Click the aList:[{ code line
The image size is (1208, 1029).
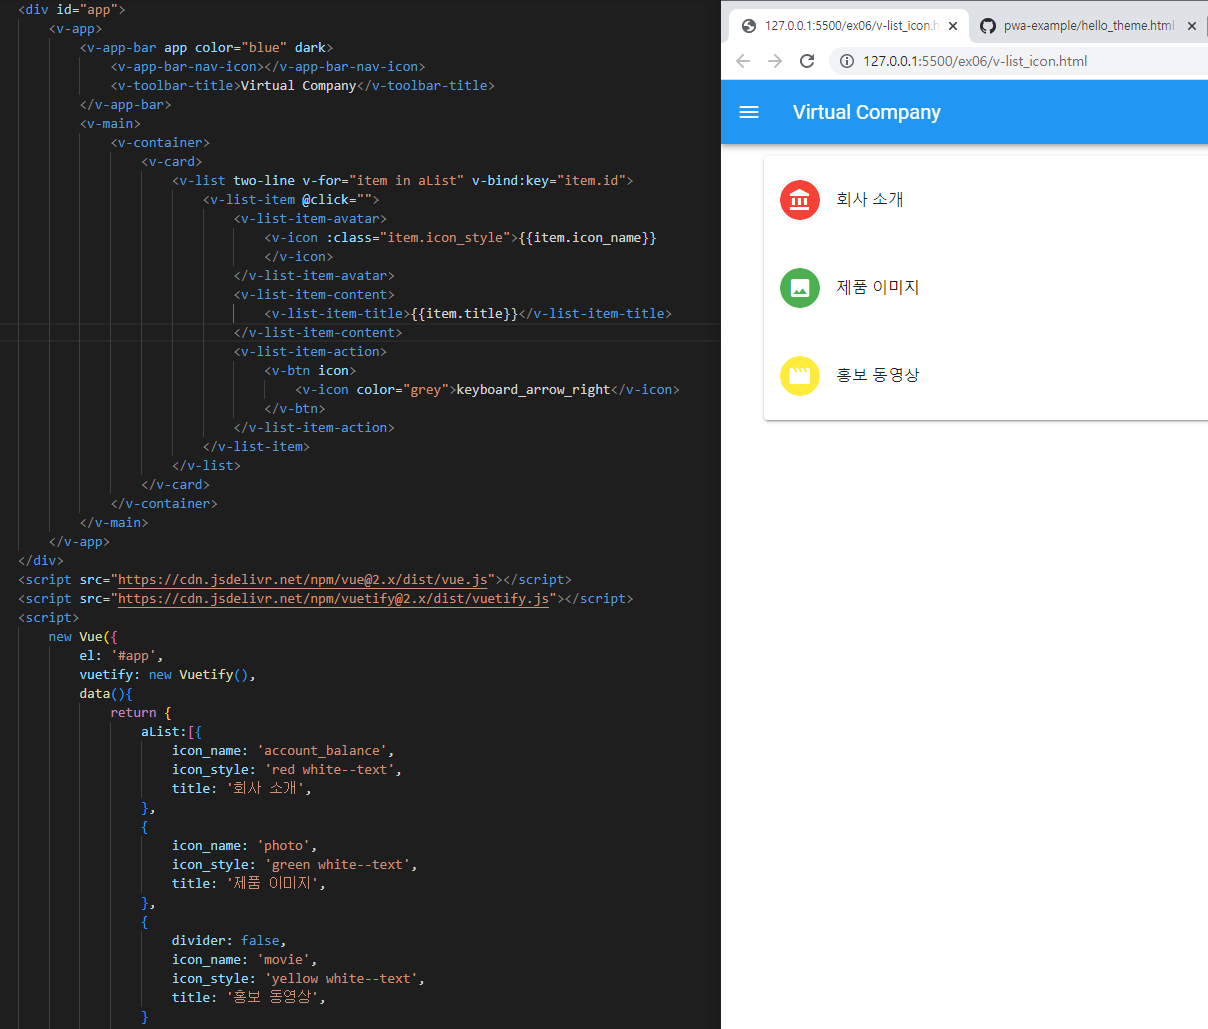pos(171,732)
